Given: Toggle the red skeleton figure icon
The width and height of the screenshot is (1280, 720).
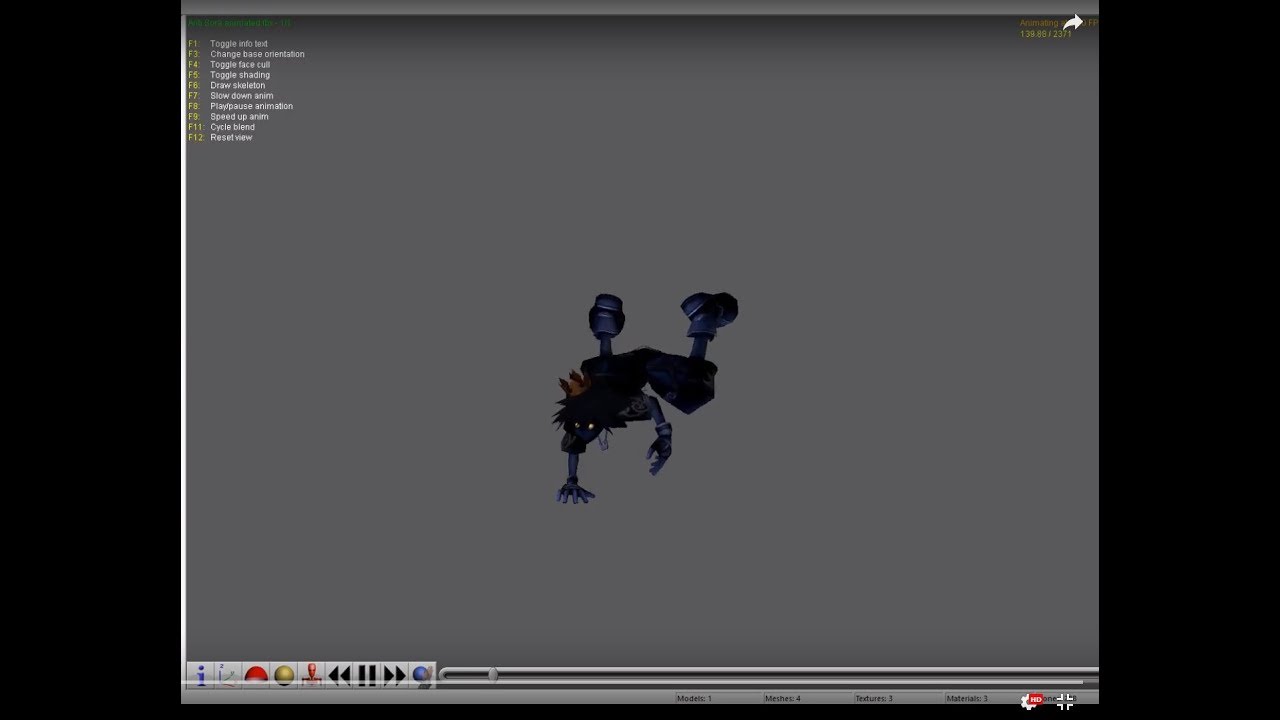Looking at the screenshot, I should click(312, 675).
